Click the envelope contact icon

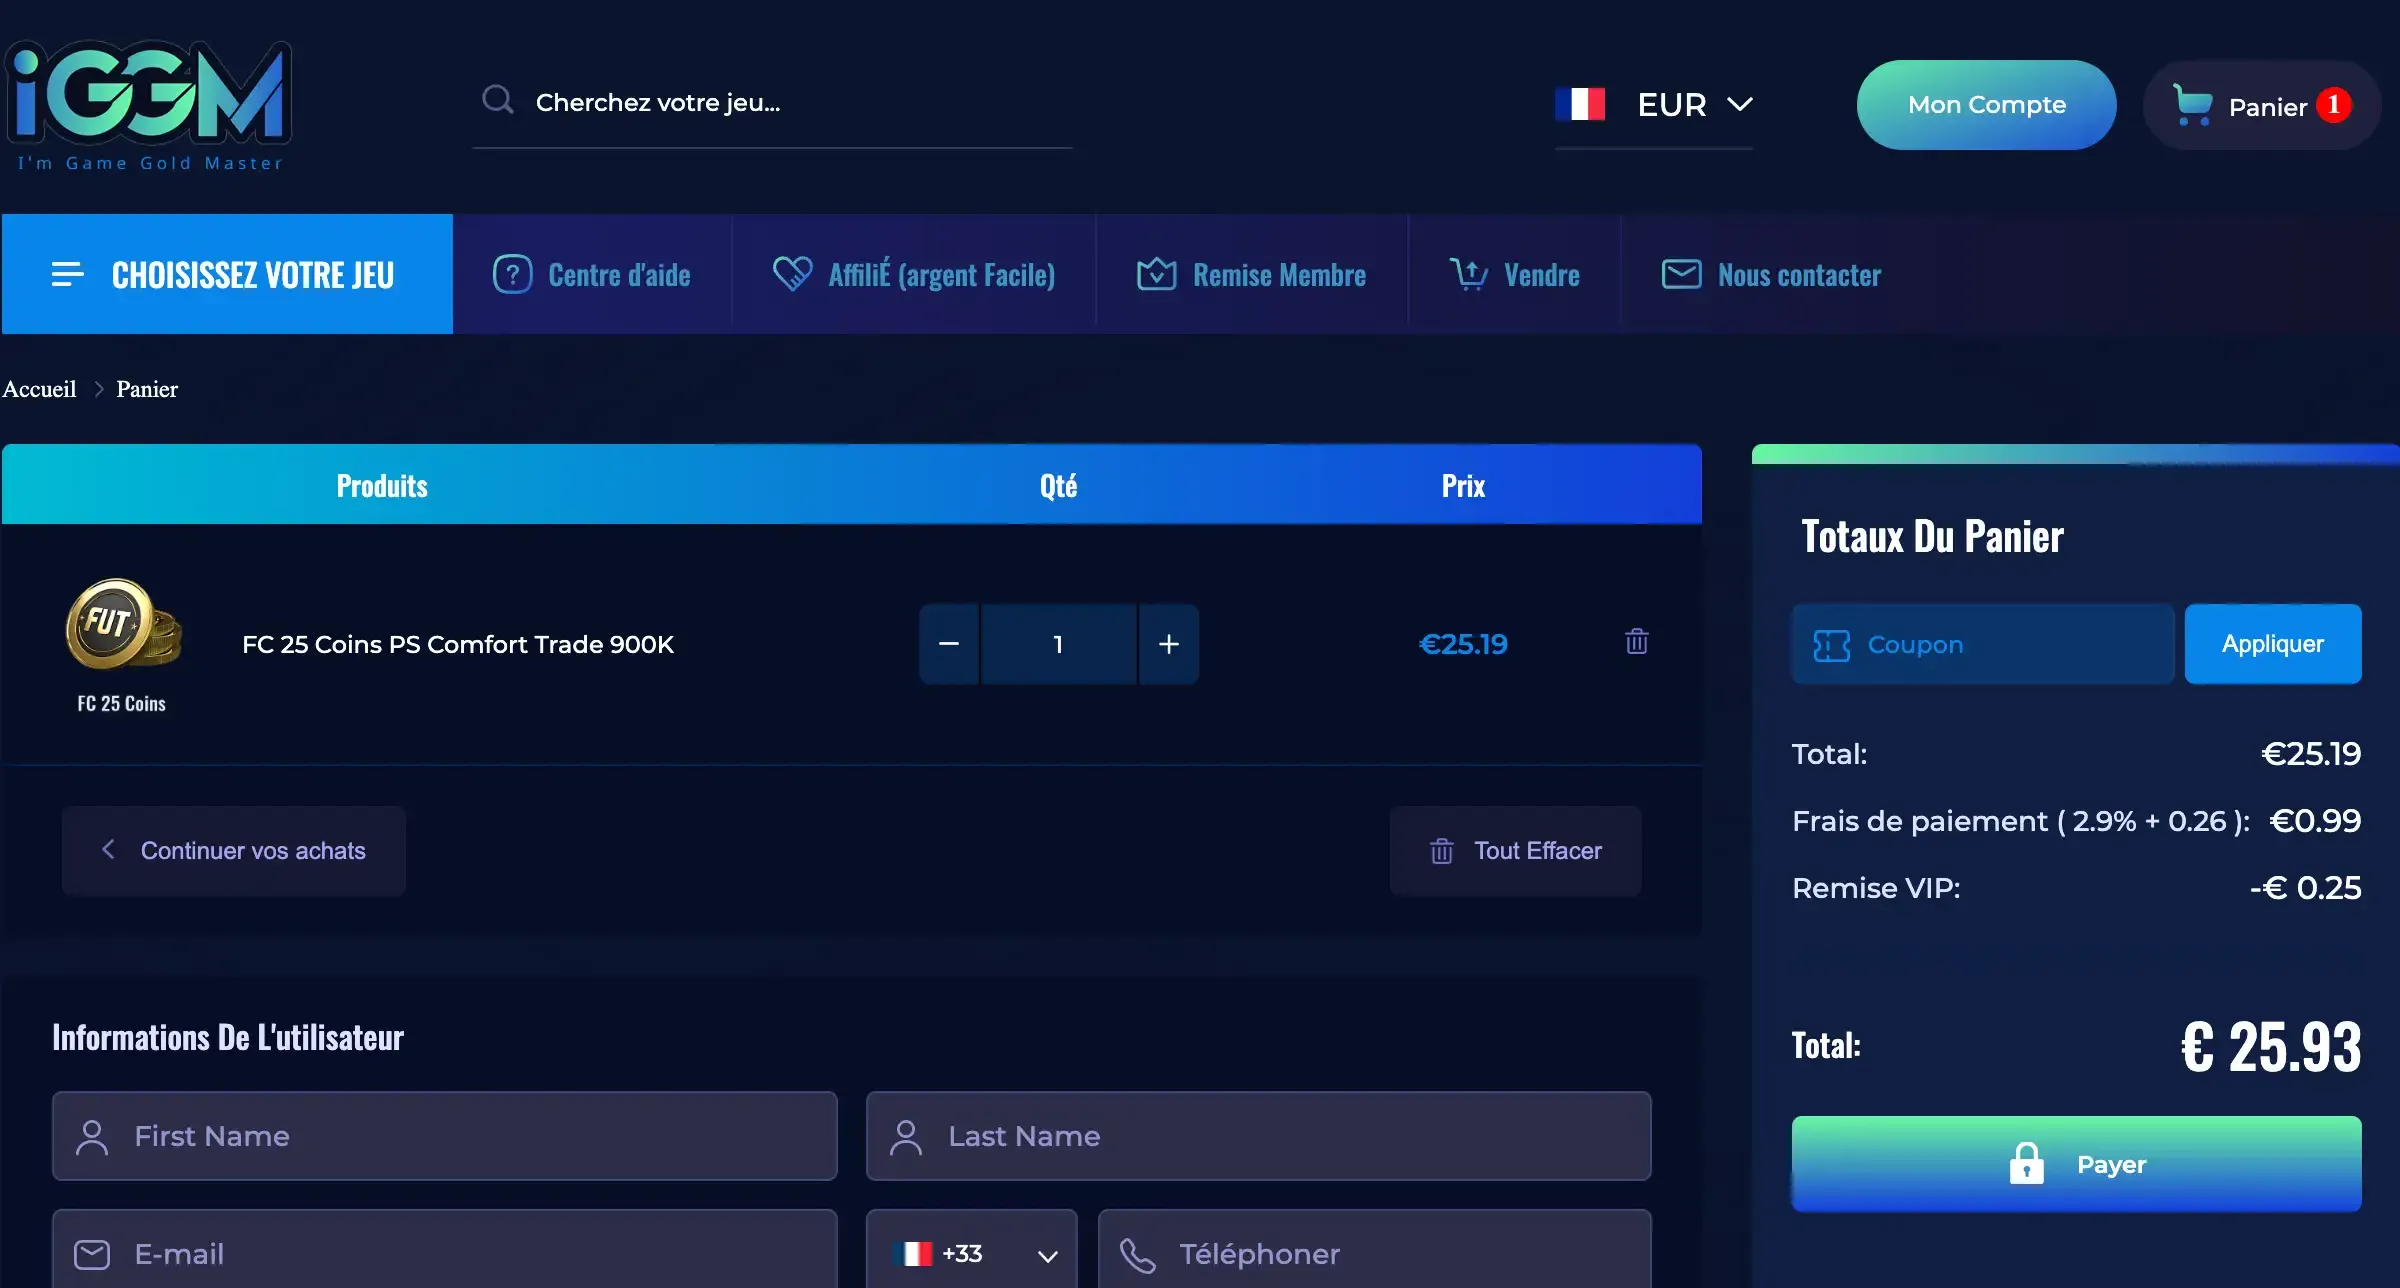(1682, 274)
